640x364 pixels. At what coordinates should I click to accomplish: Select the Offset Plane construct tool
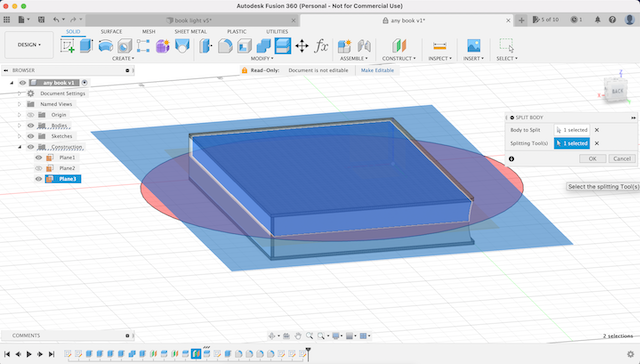coord(399,46)
